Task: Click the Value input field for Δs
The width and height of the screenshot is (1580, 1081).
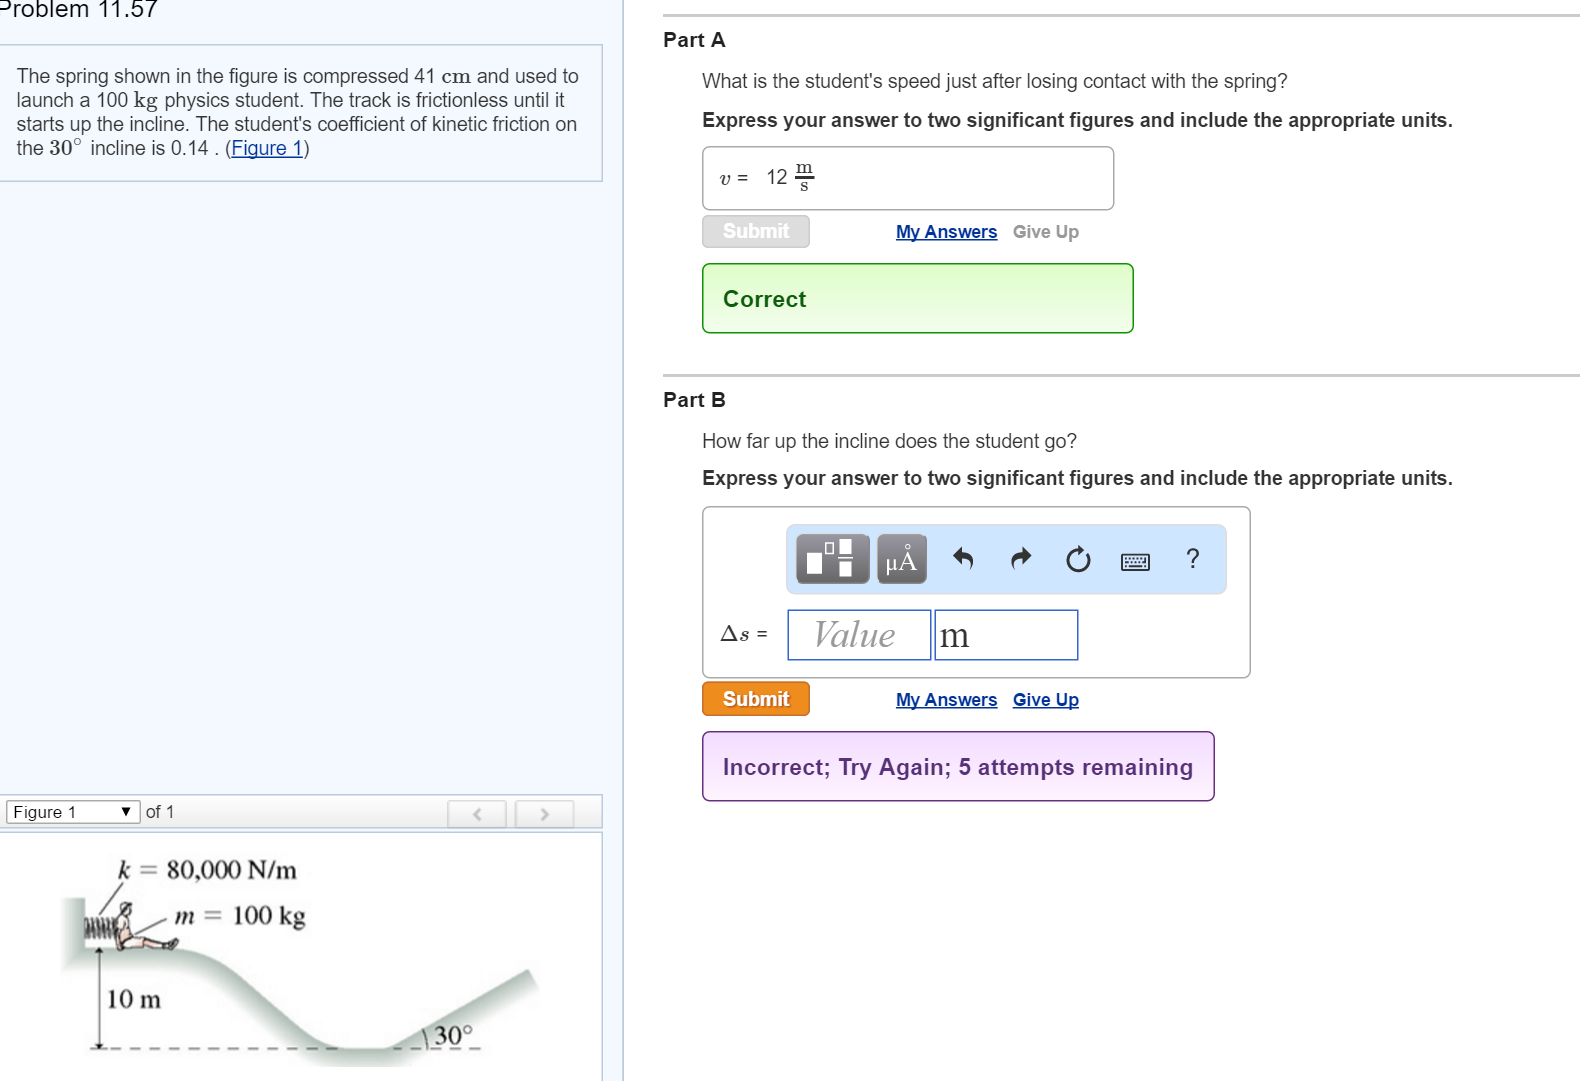Action: coord(858,635)
